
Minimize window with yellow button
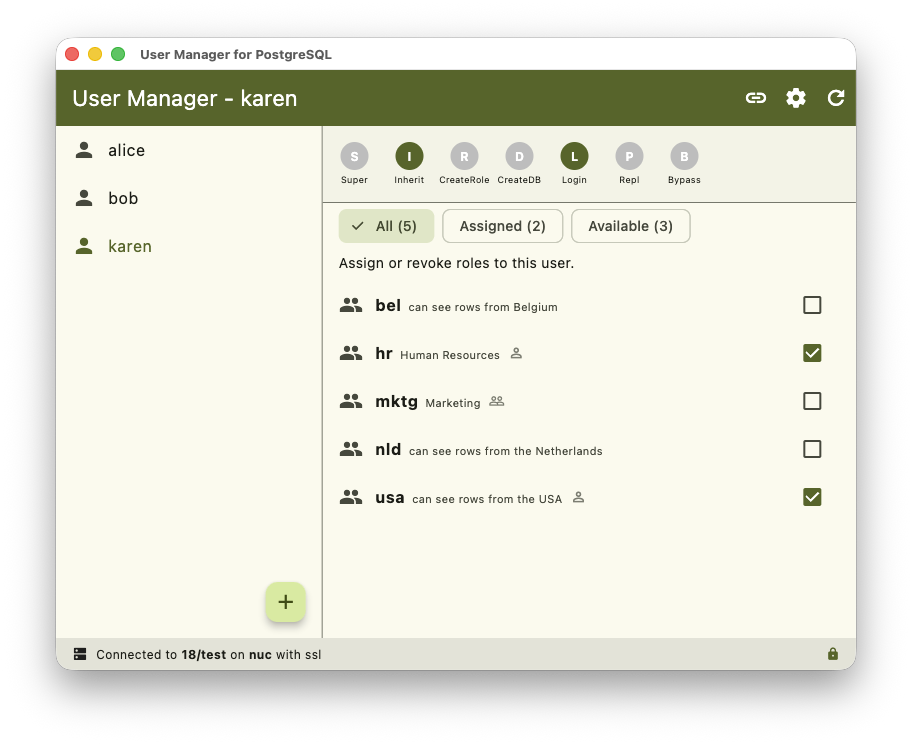pyautogui.click(x=95, y=54)
